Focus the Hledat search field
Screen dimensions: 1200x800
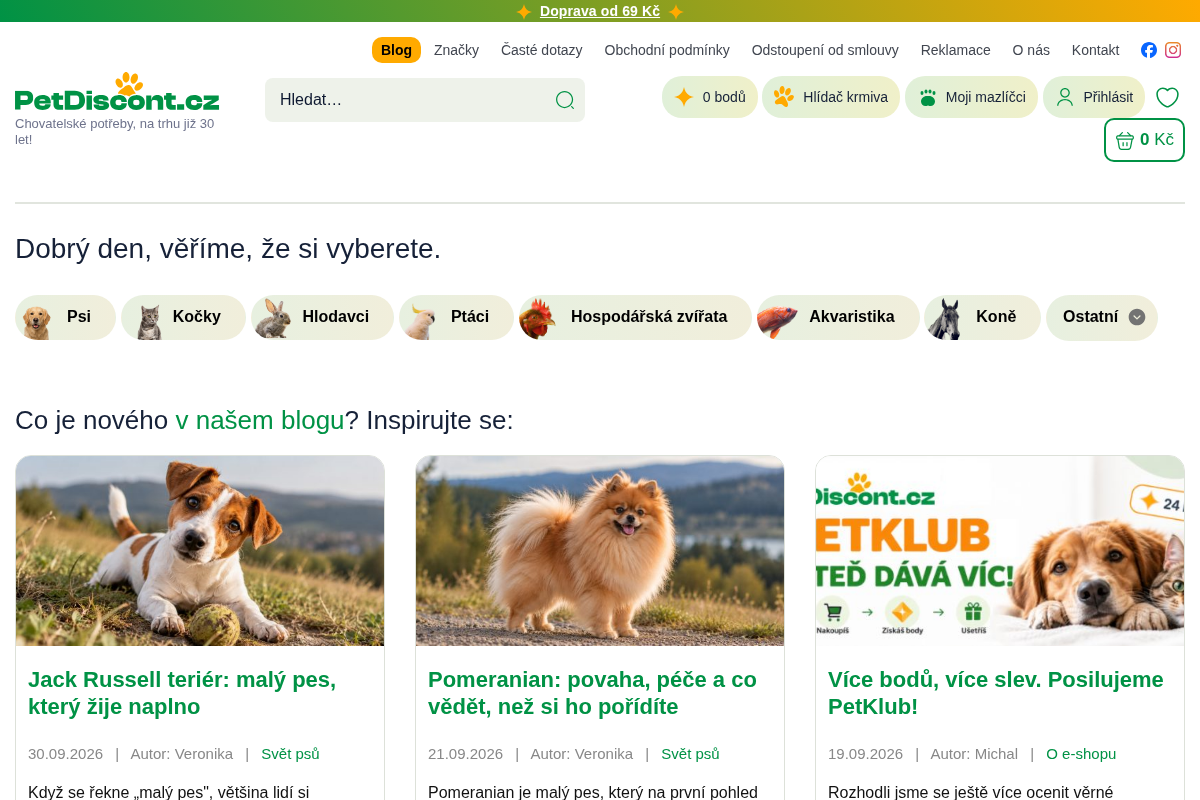pyautogui.click(x=425, y=100)
